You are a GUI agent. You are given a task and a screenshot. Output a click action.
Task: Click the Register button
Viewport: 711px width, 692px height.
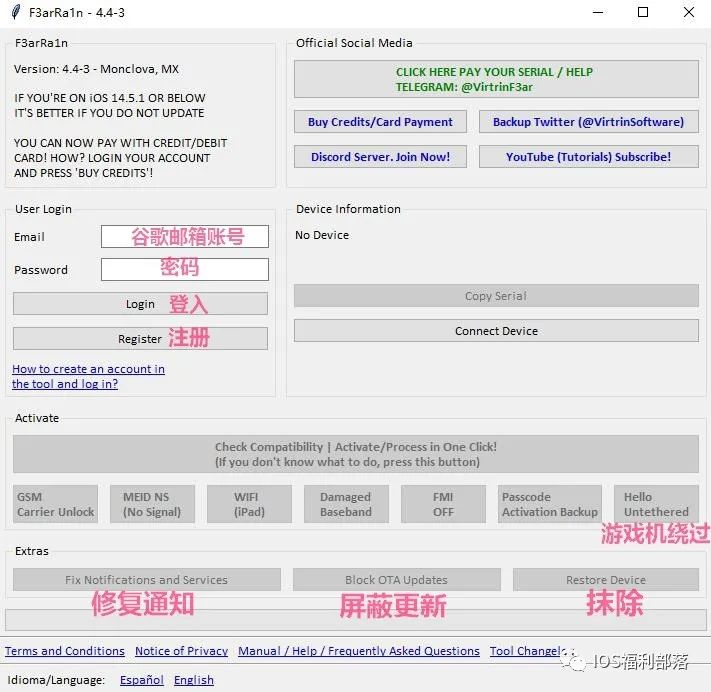click(140, 338)
